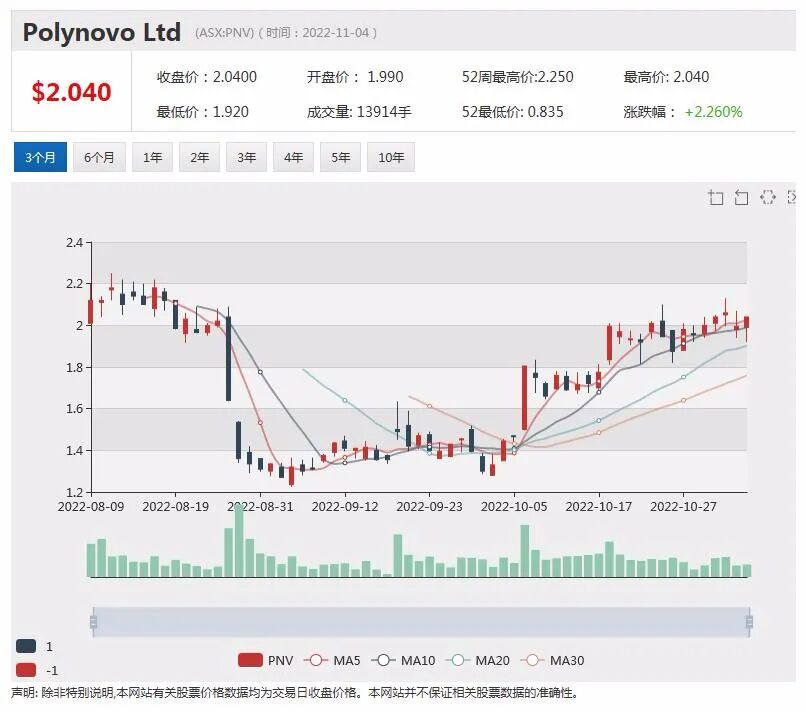The height and width of the screenshot is (713, 806).
Task: Click the 2022-09-23 x-axis label
Action: tap(429, 507)
